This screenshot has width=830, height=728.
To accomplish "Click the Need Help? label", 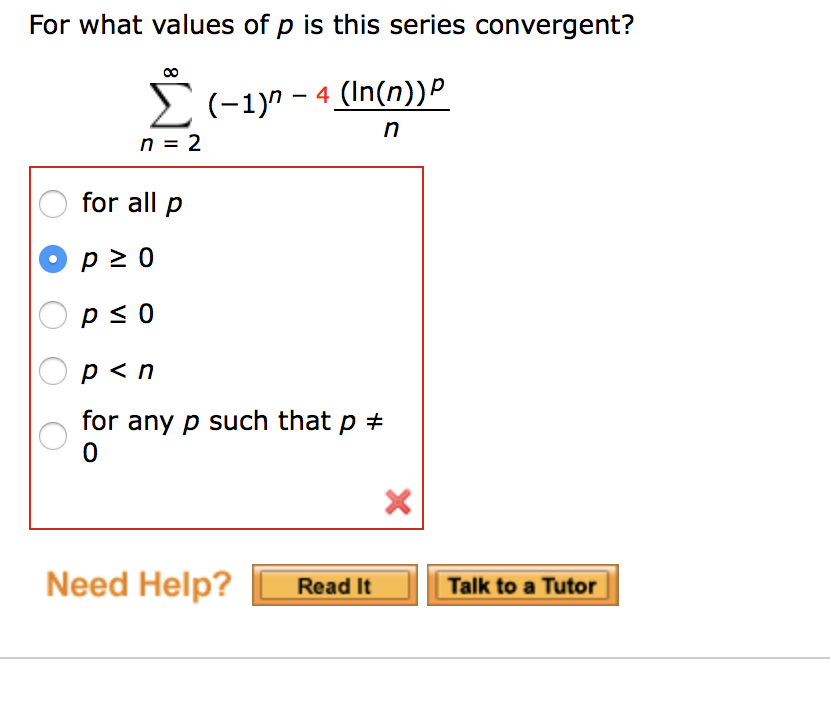I will point(138,584).
